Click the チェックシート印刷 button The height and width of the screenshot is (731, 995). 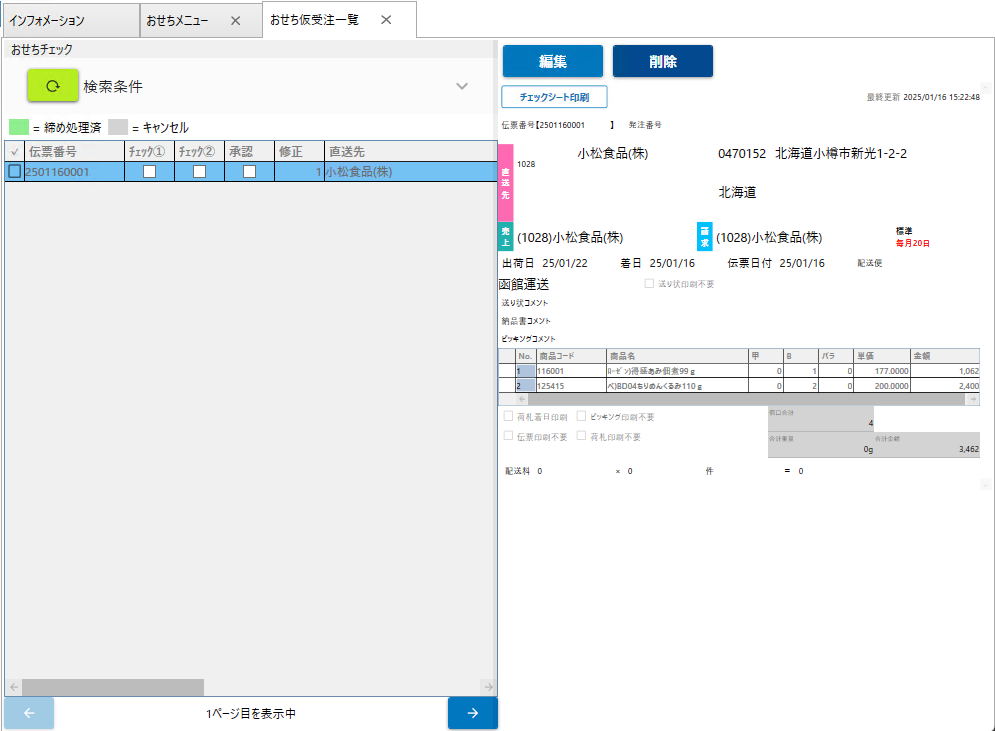coord(554,97)
